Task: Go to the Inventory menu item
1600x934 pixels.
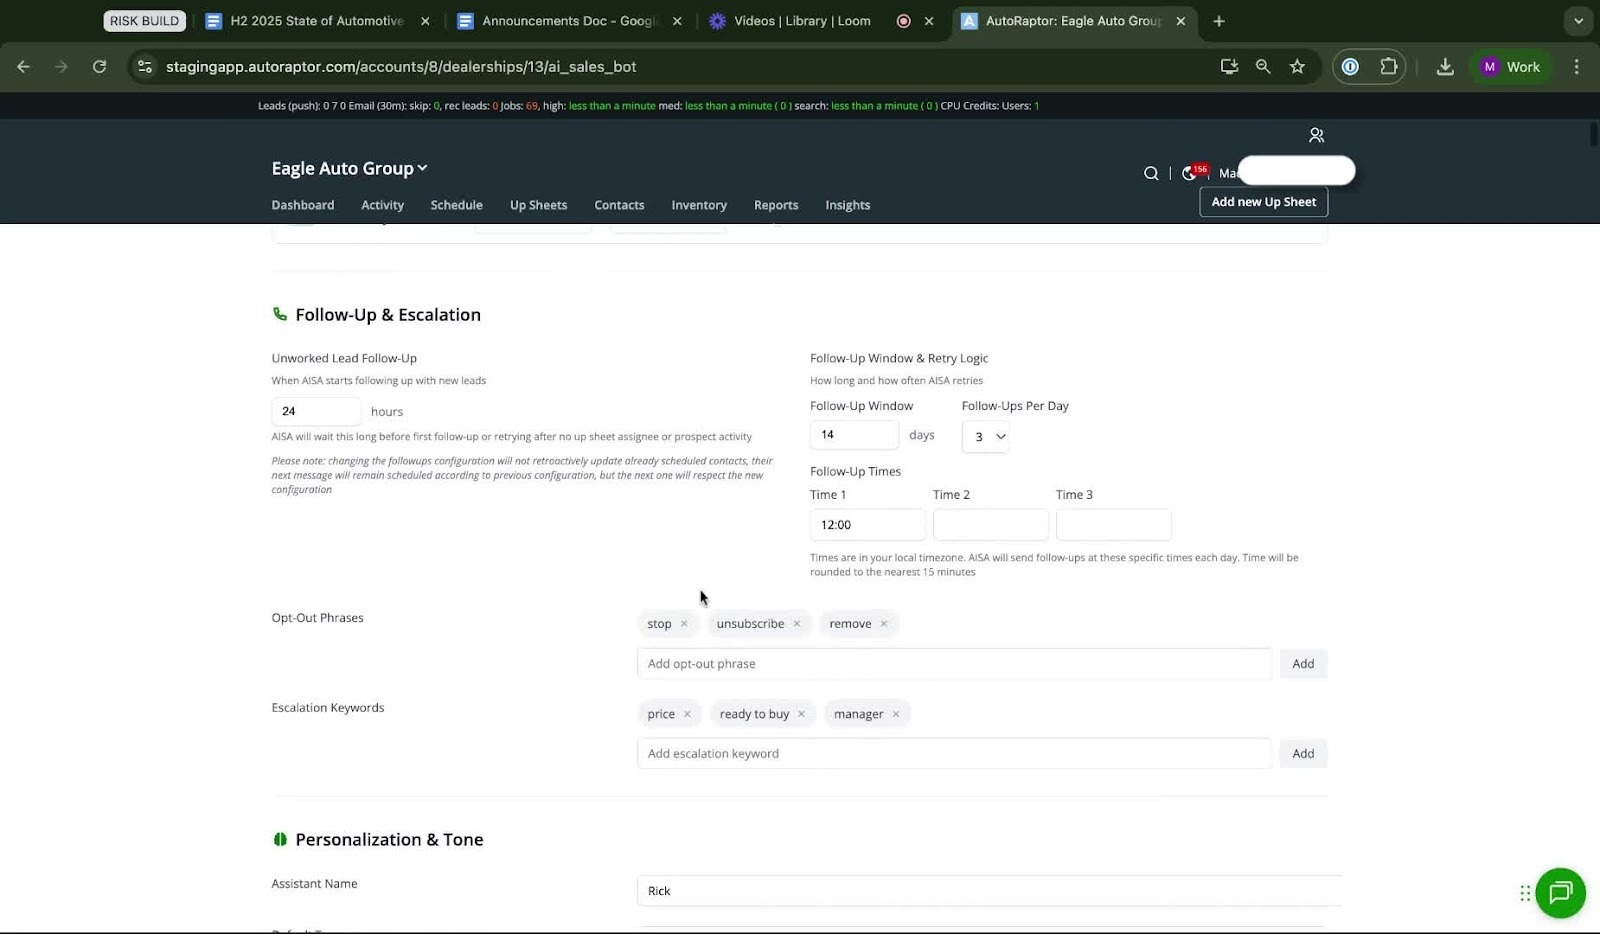Action: tap(698, 205)
